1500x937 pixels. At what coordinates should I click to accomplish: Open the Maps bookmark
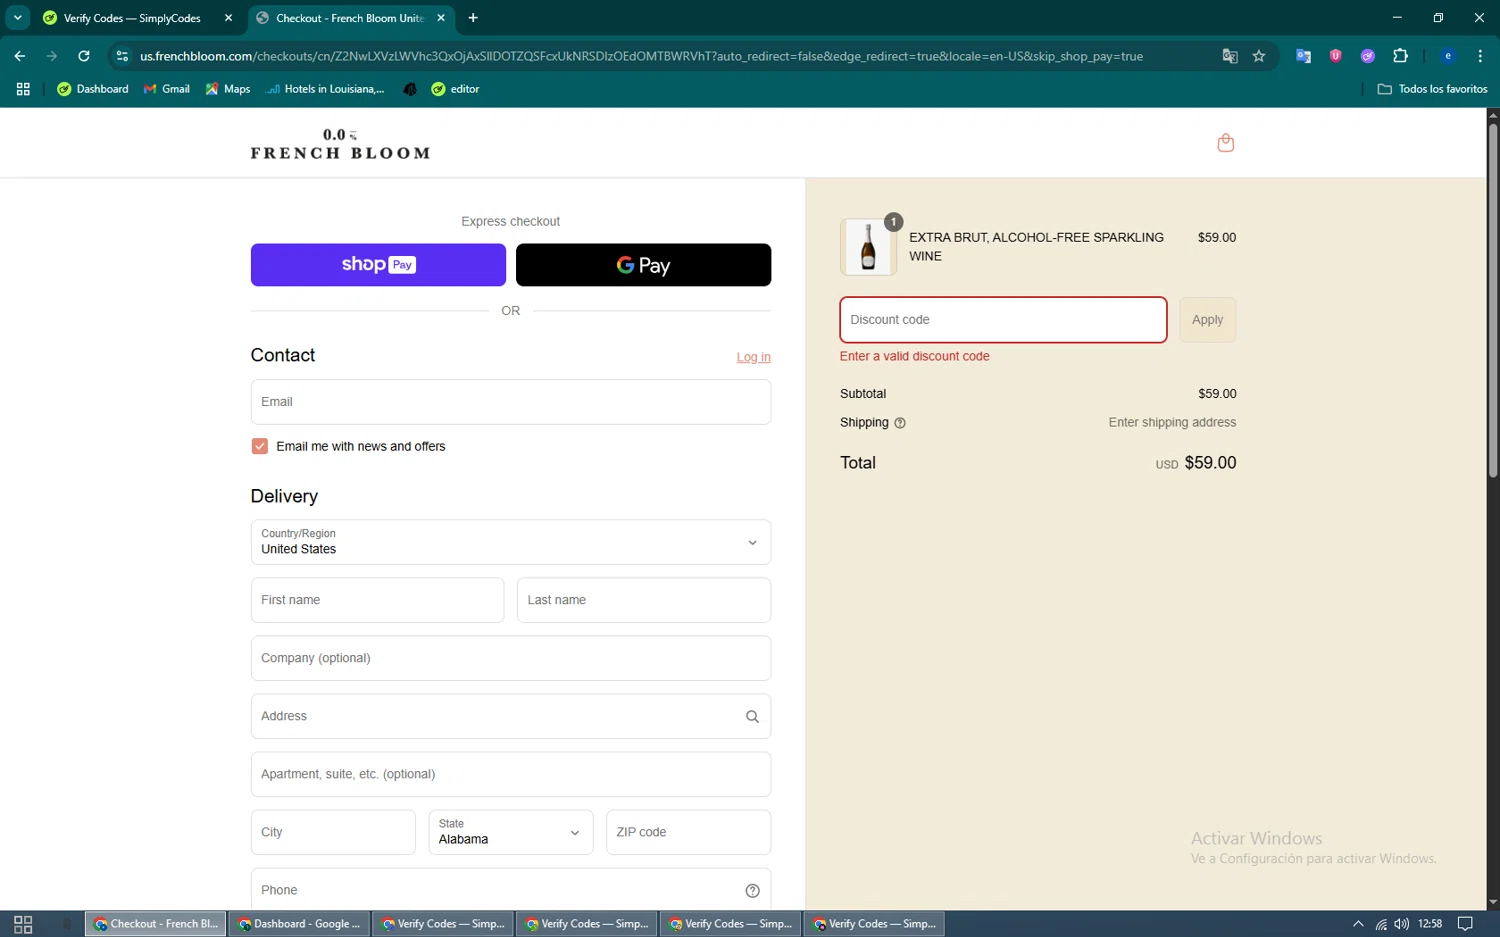(x=228, y=89)
